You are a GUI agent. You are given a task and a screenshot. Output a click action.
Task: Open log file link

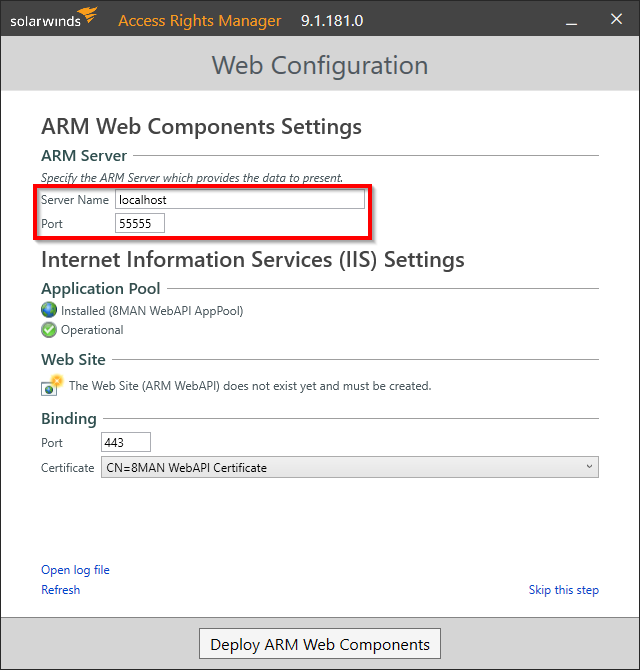75,570
